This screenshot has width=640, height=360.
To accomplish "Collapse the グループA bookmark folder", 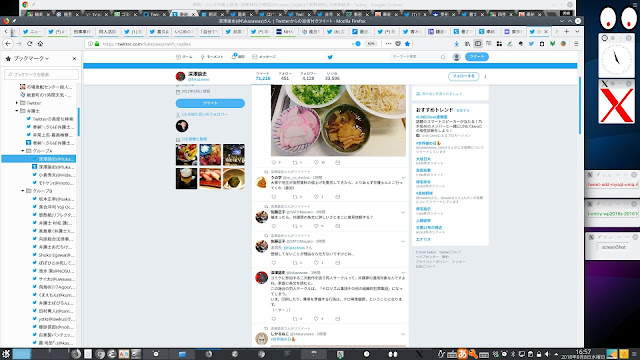I will [22, 151].
